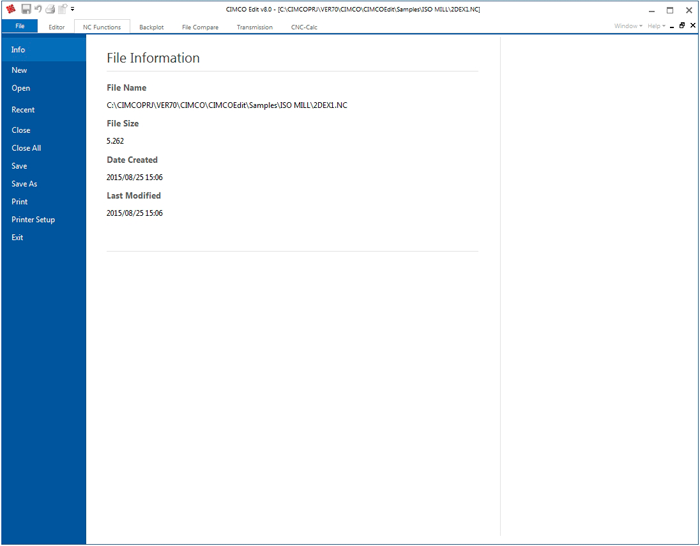This screenshot has height=546, width=700.
Task: Select Info in the File sidebar
Action: (44, 50)
